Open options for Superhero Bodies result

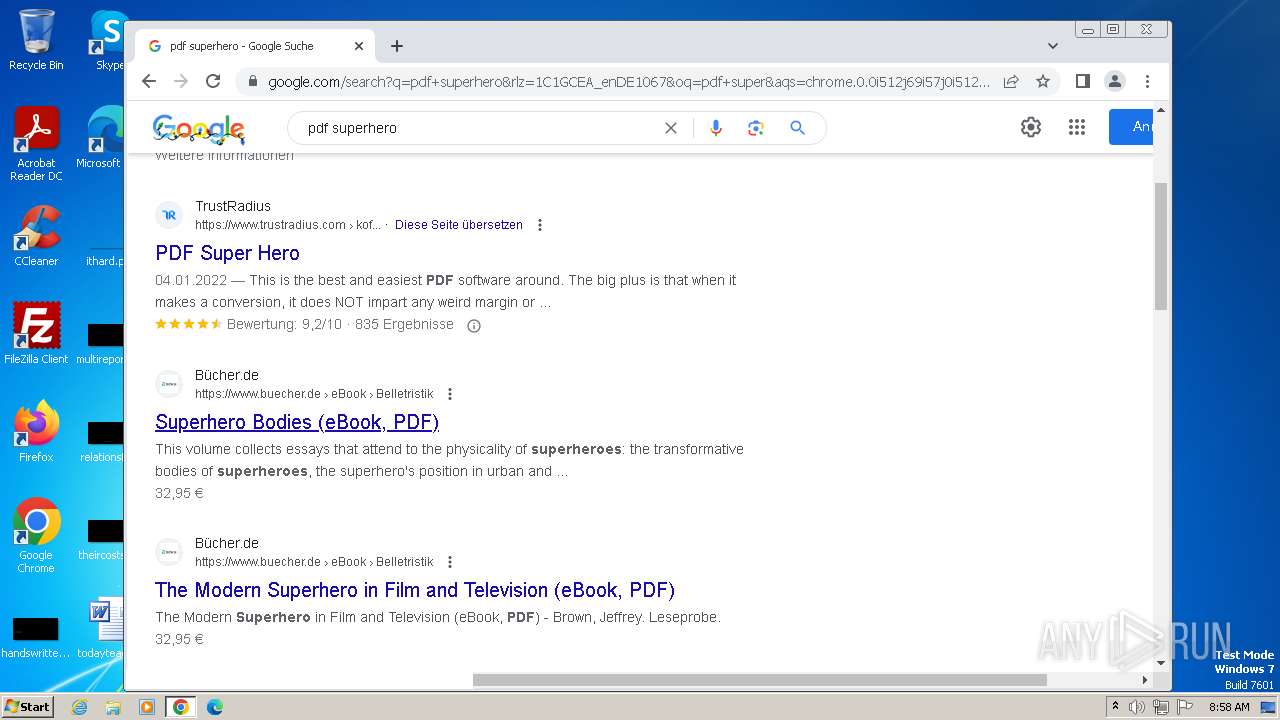(x=450, y=394)
